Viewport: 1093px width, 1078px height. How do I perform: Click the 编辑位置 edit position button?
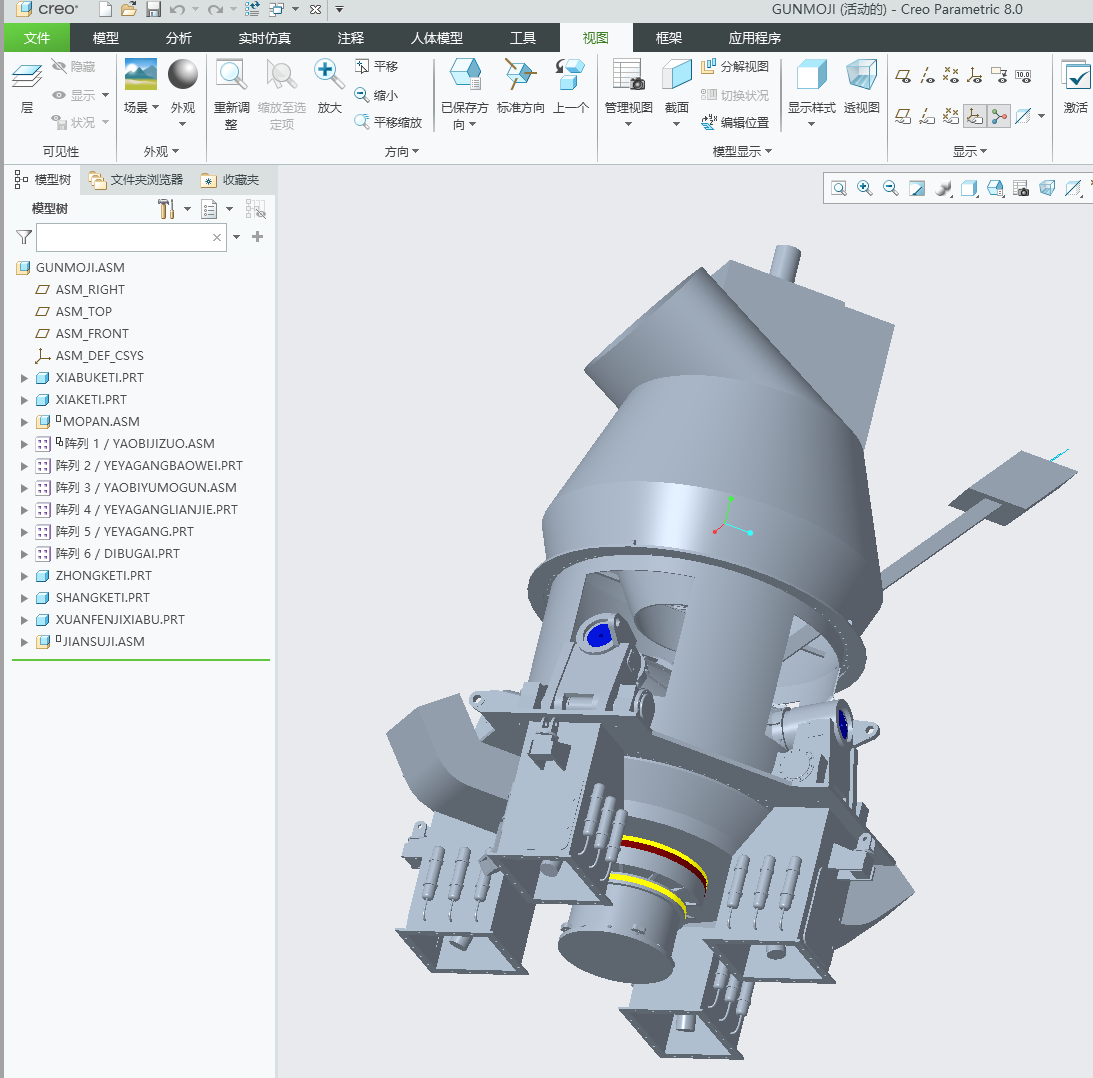[x=735, y=123]
